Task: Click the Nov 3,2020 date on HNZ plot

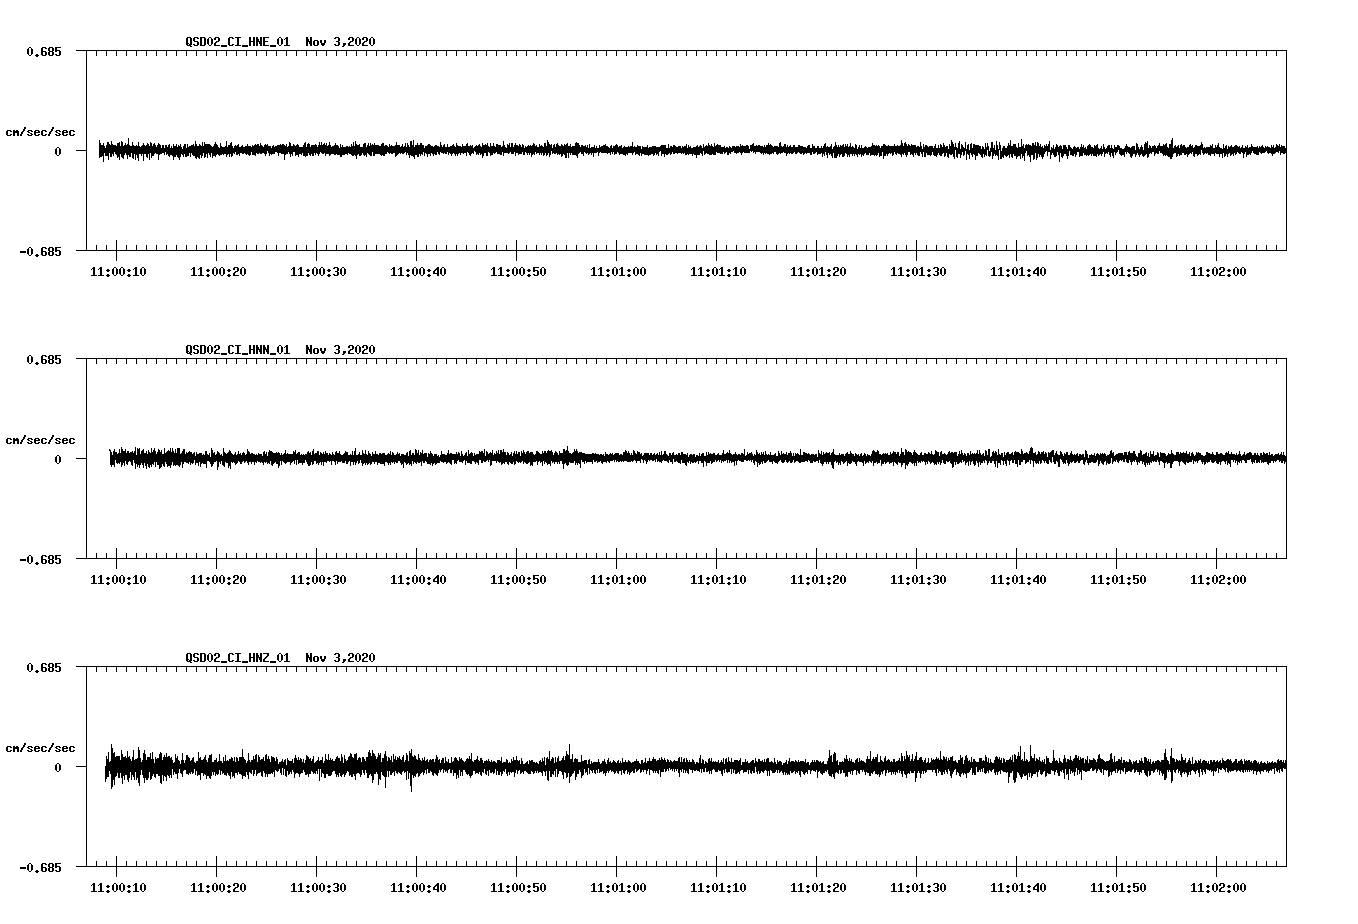Action: click(341, 658)
